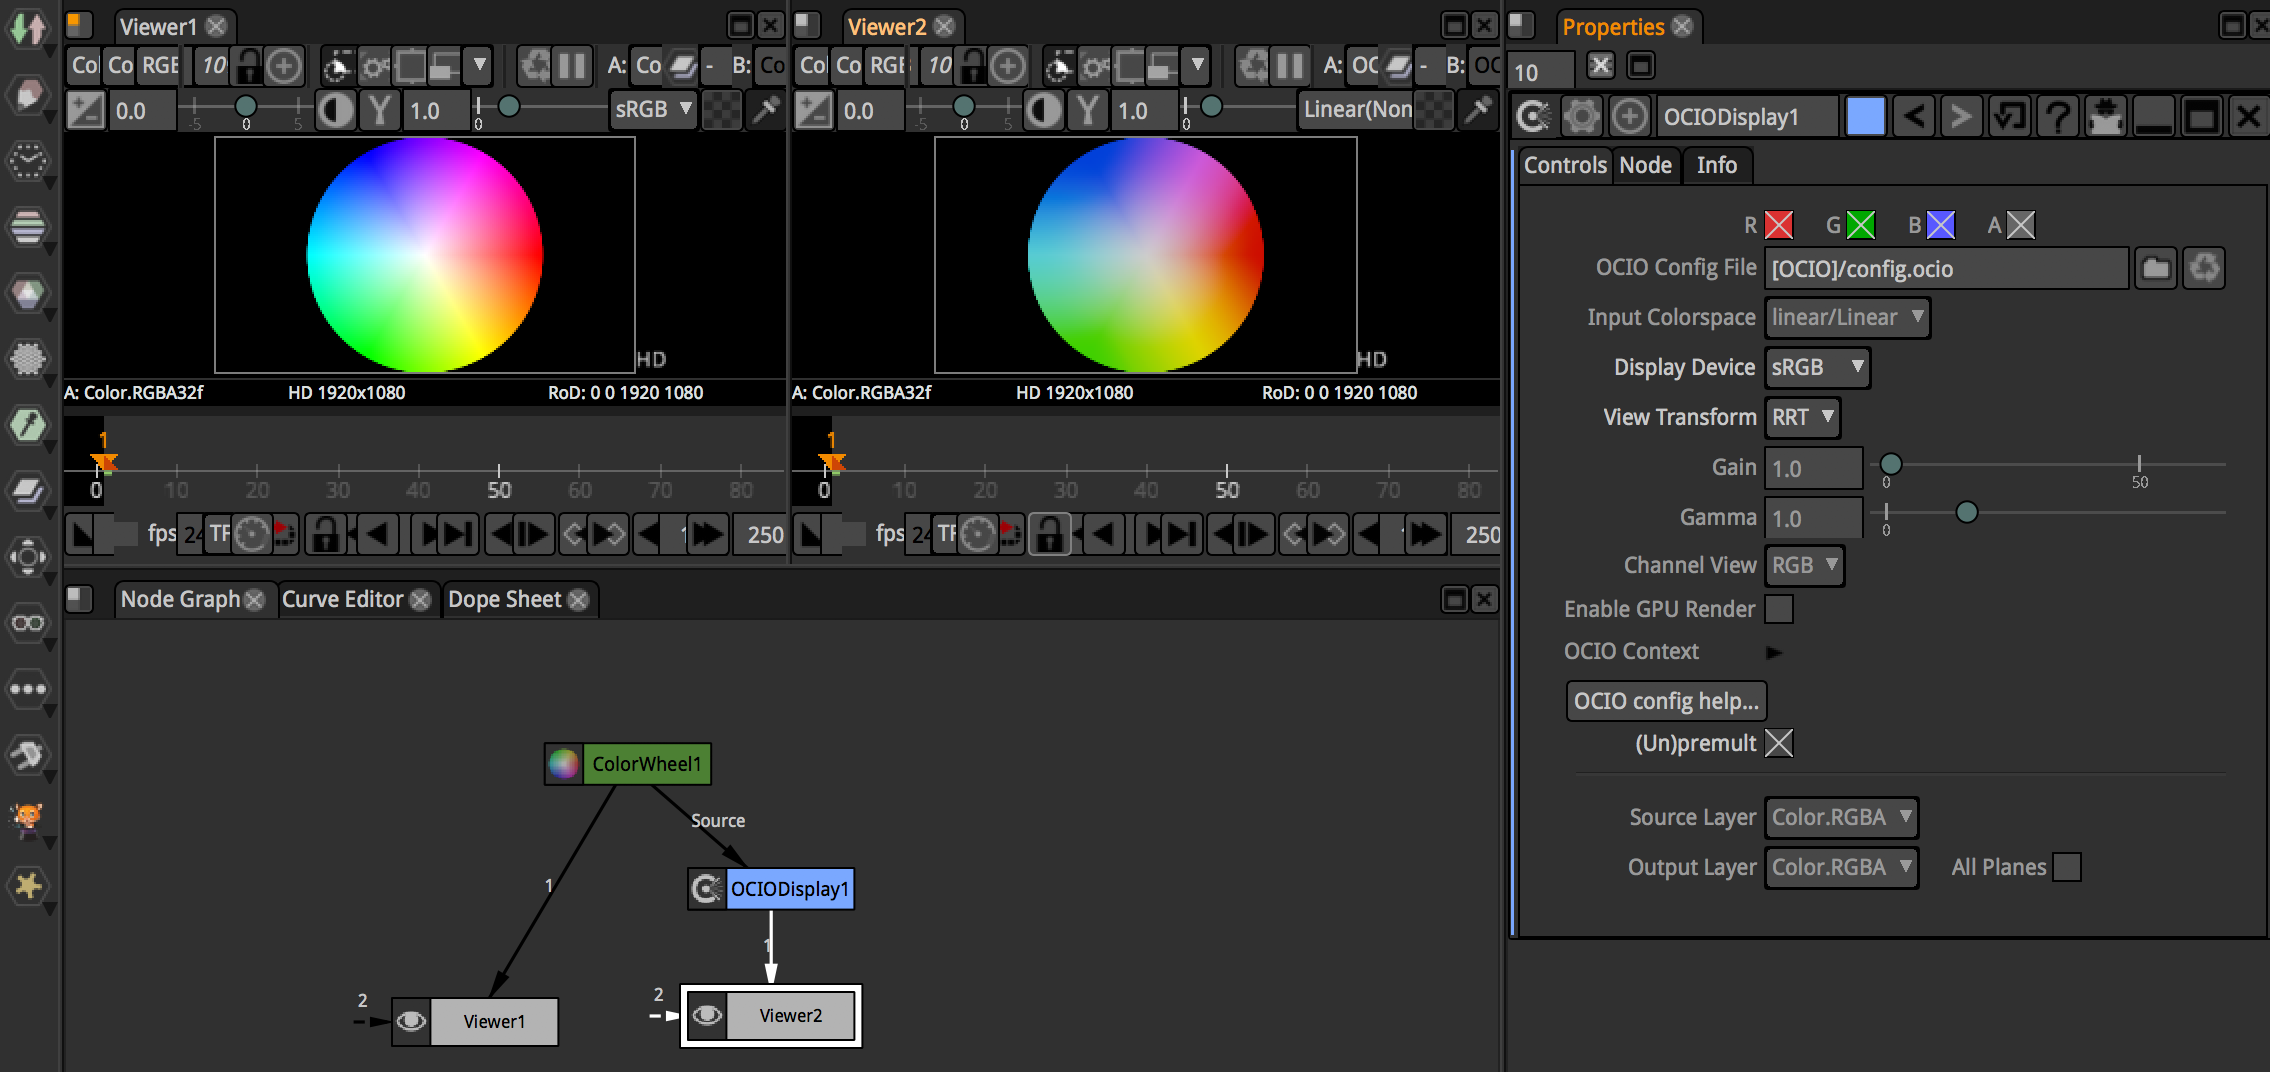Click the OCIO config help button
2270x1072 pixels.
(1666, 701)
